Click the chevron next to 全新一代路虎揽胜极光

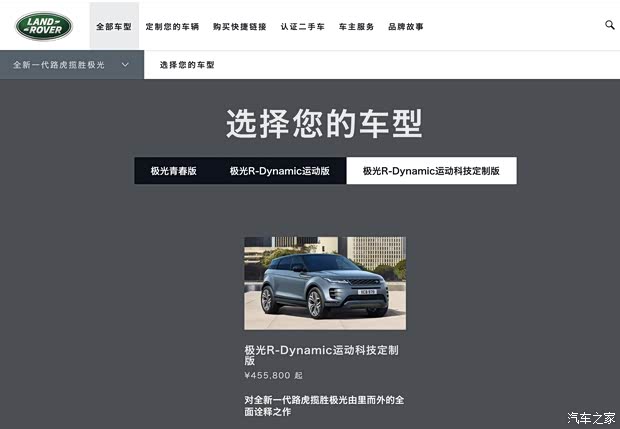click(125, 64)
